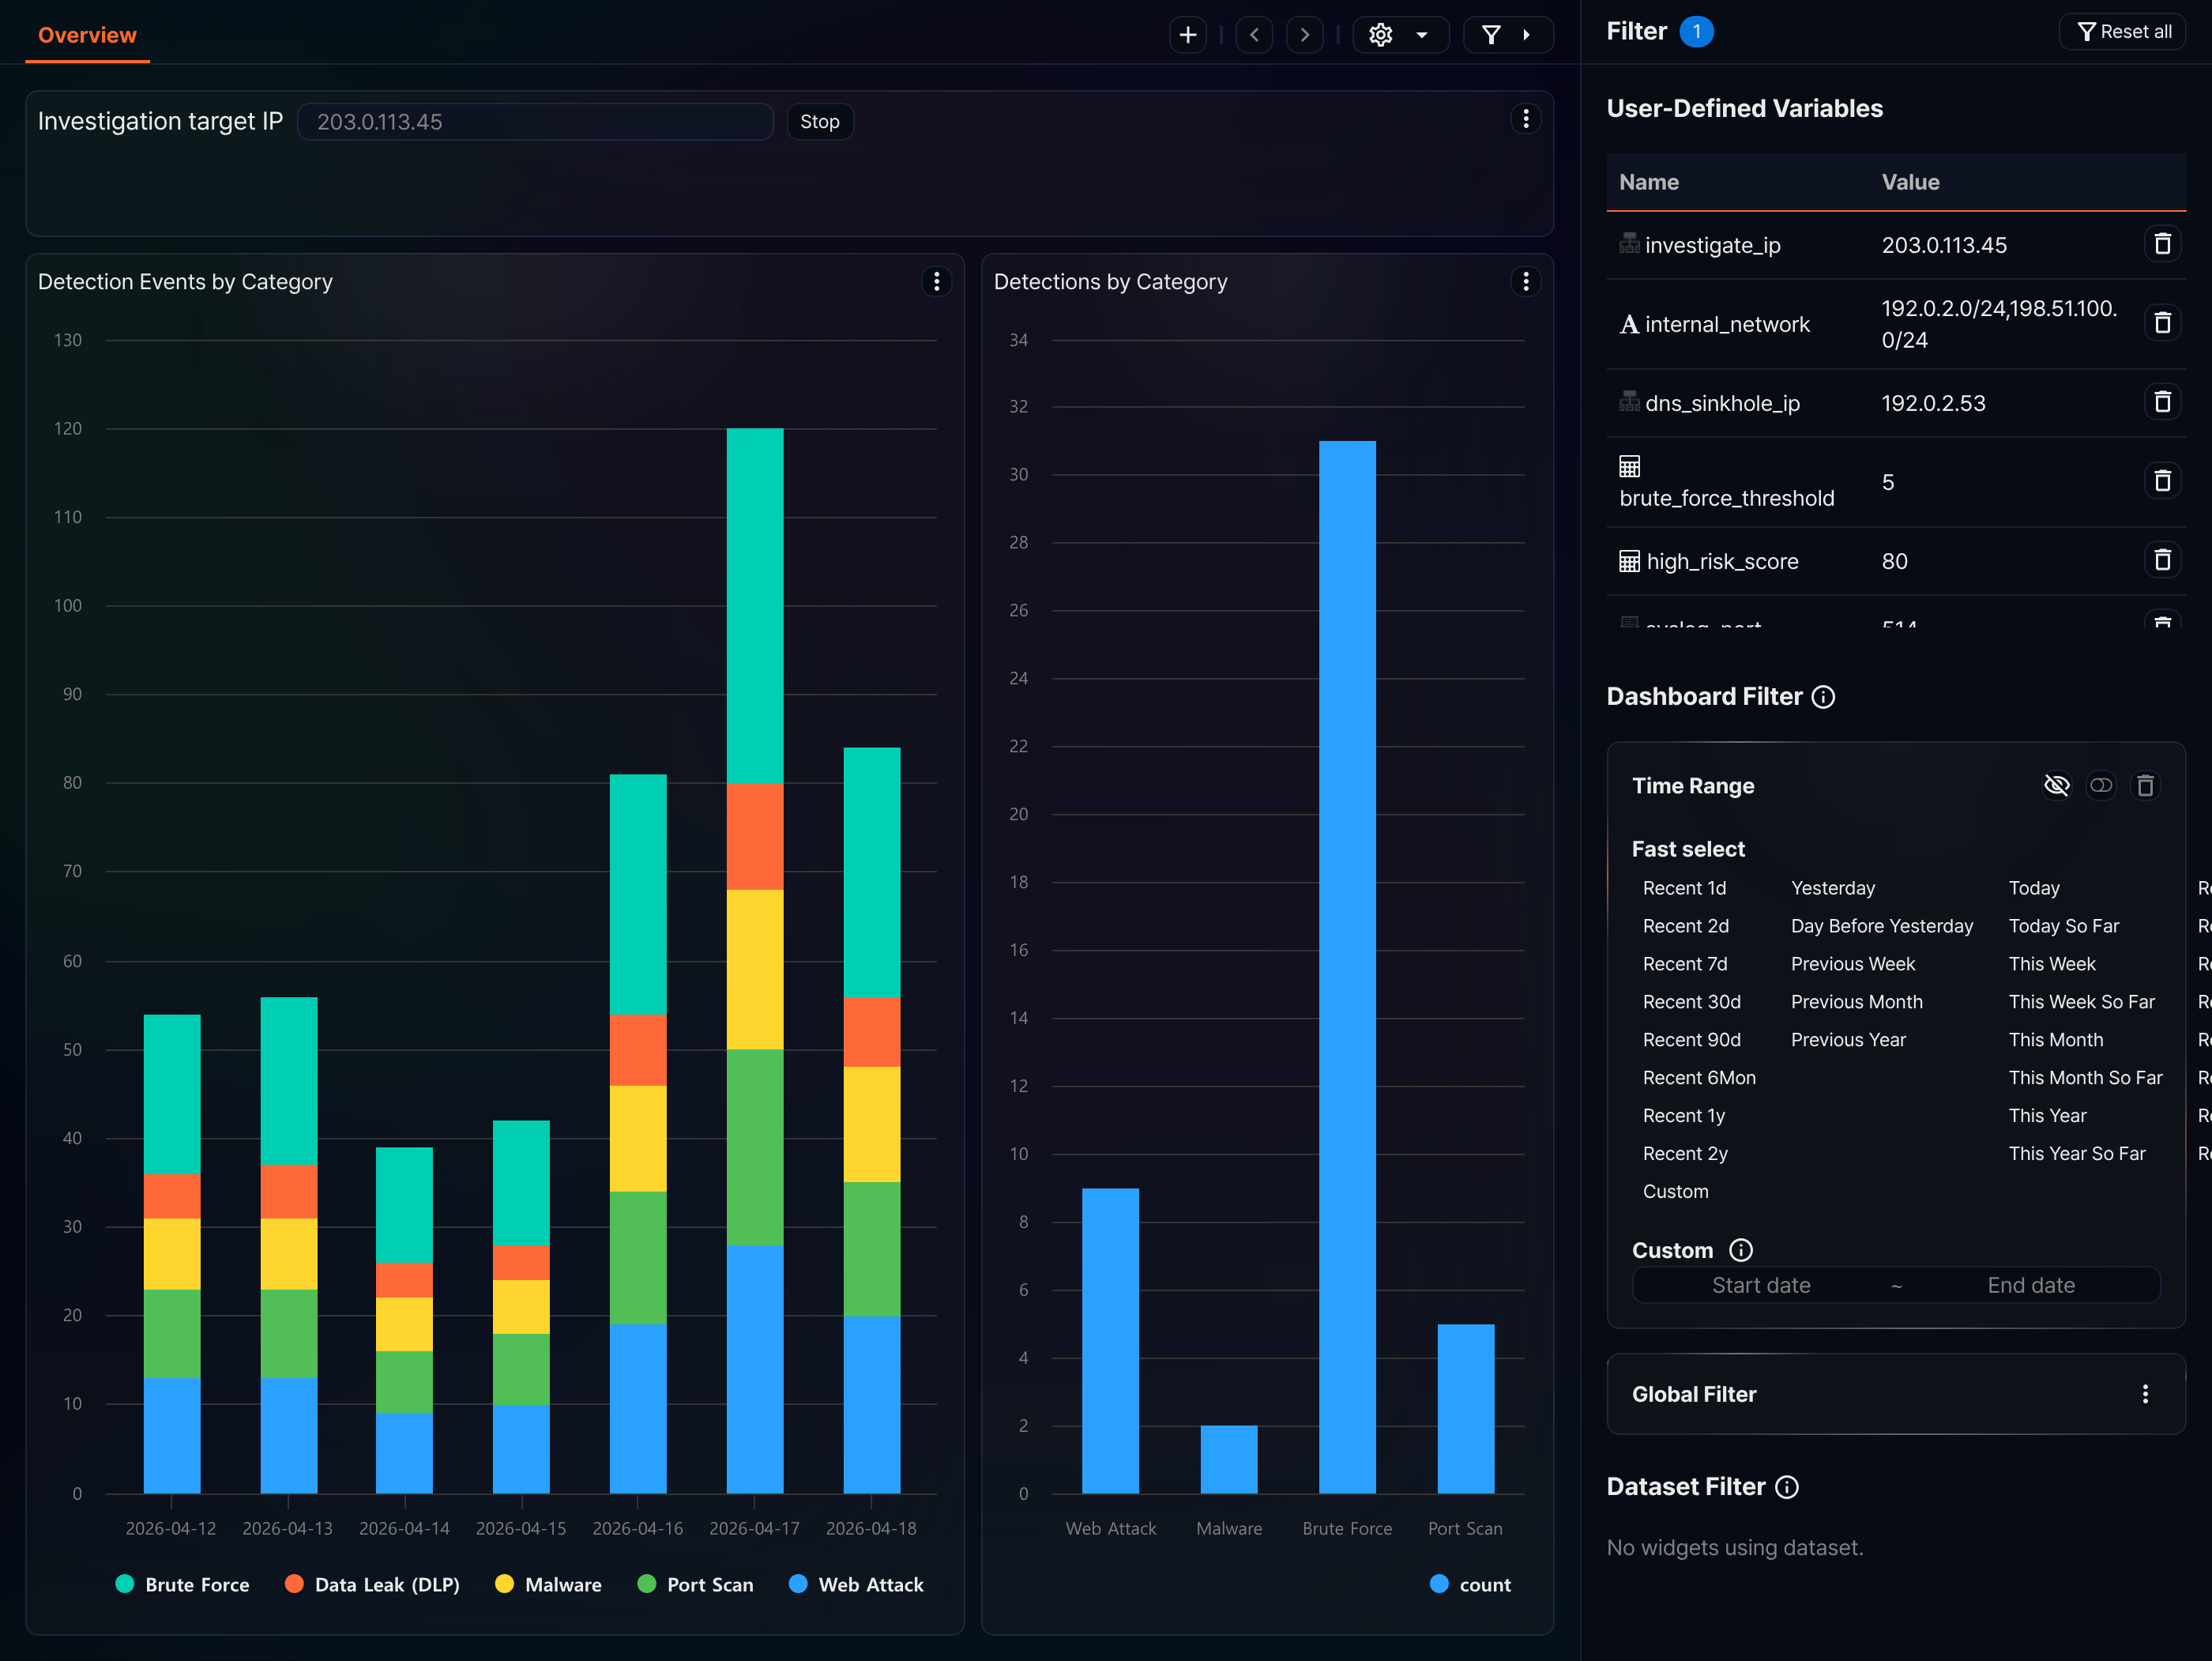
Task: Switch to the Overview tab
Action: point(87,35)
